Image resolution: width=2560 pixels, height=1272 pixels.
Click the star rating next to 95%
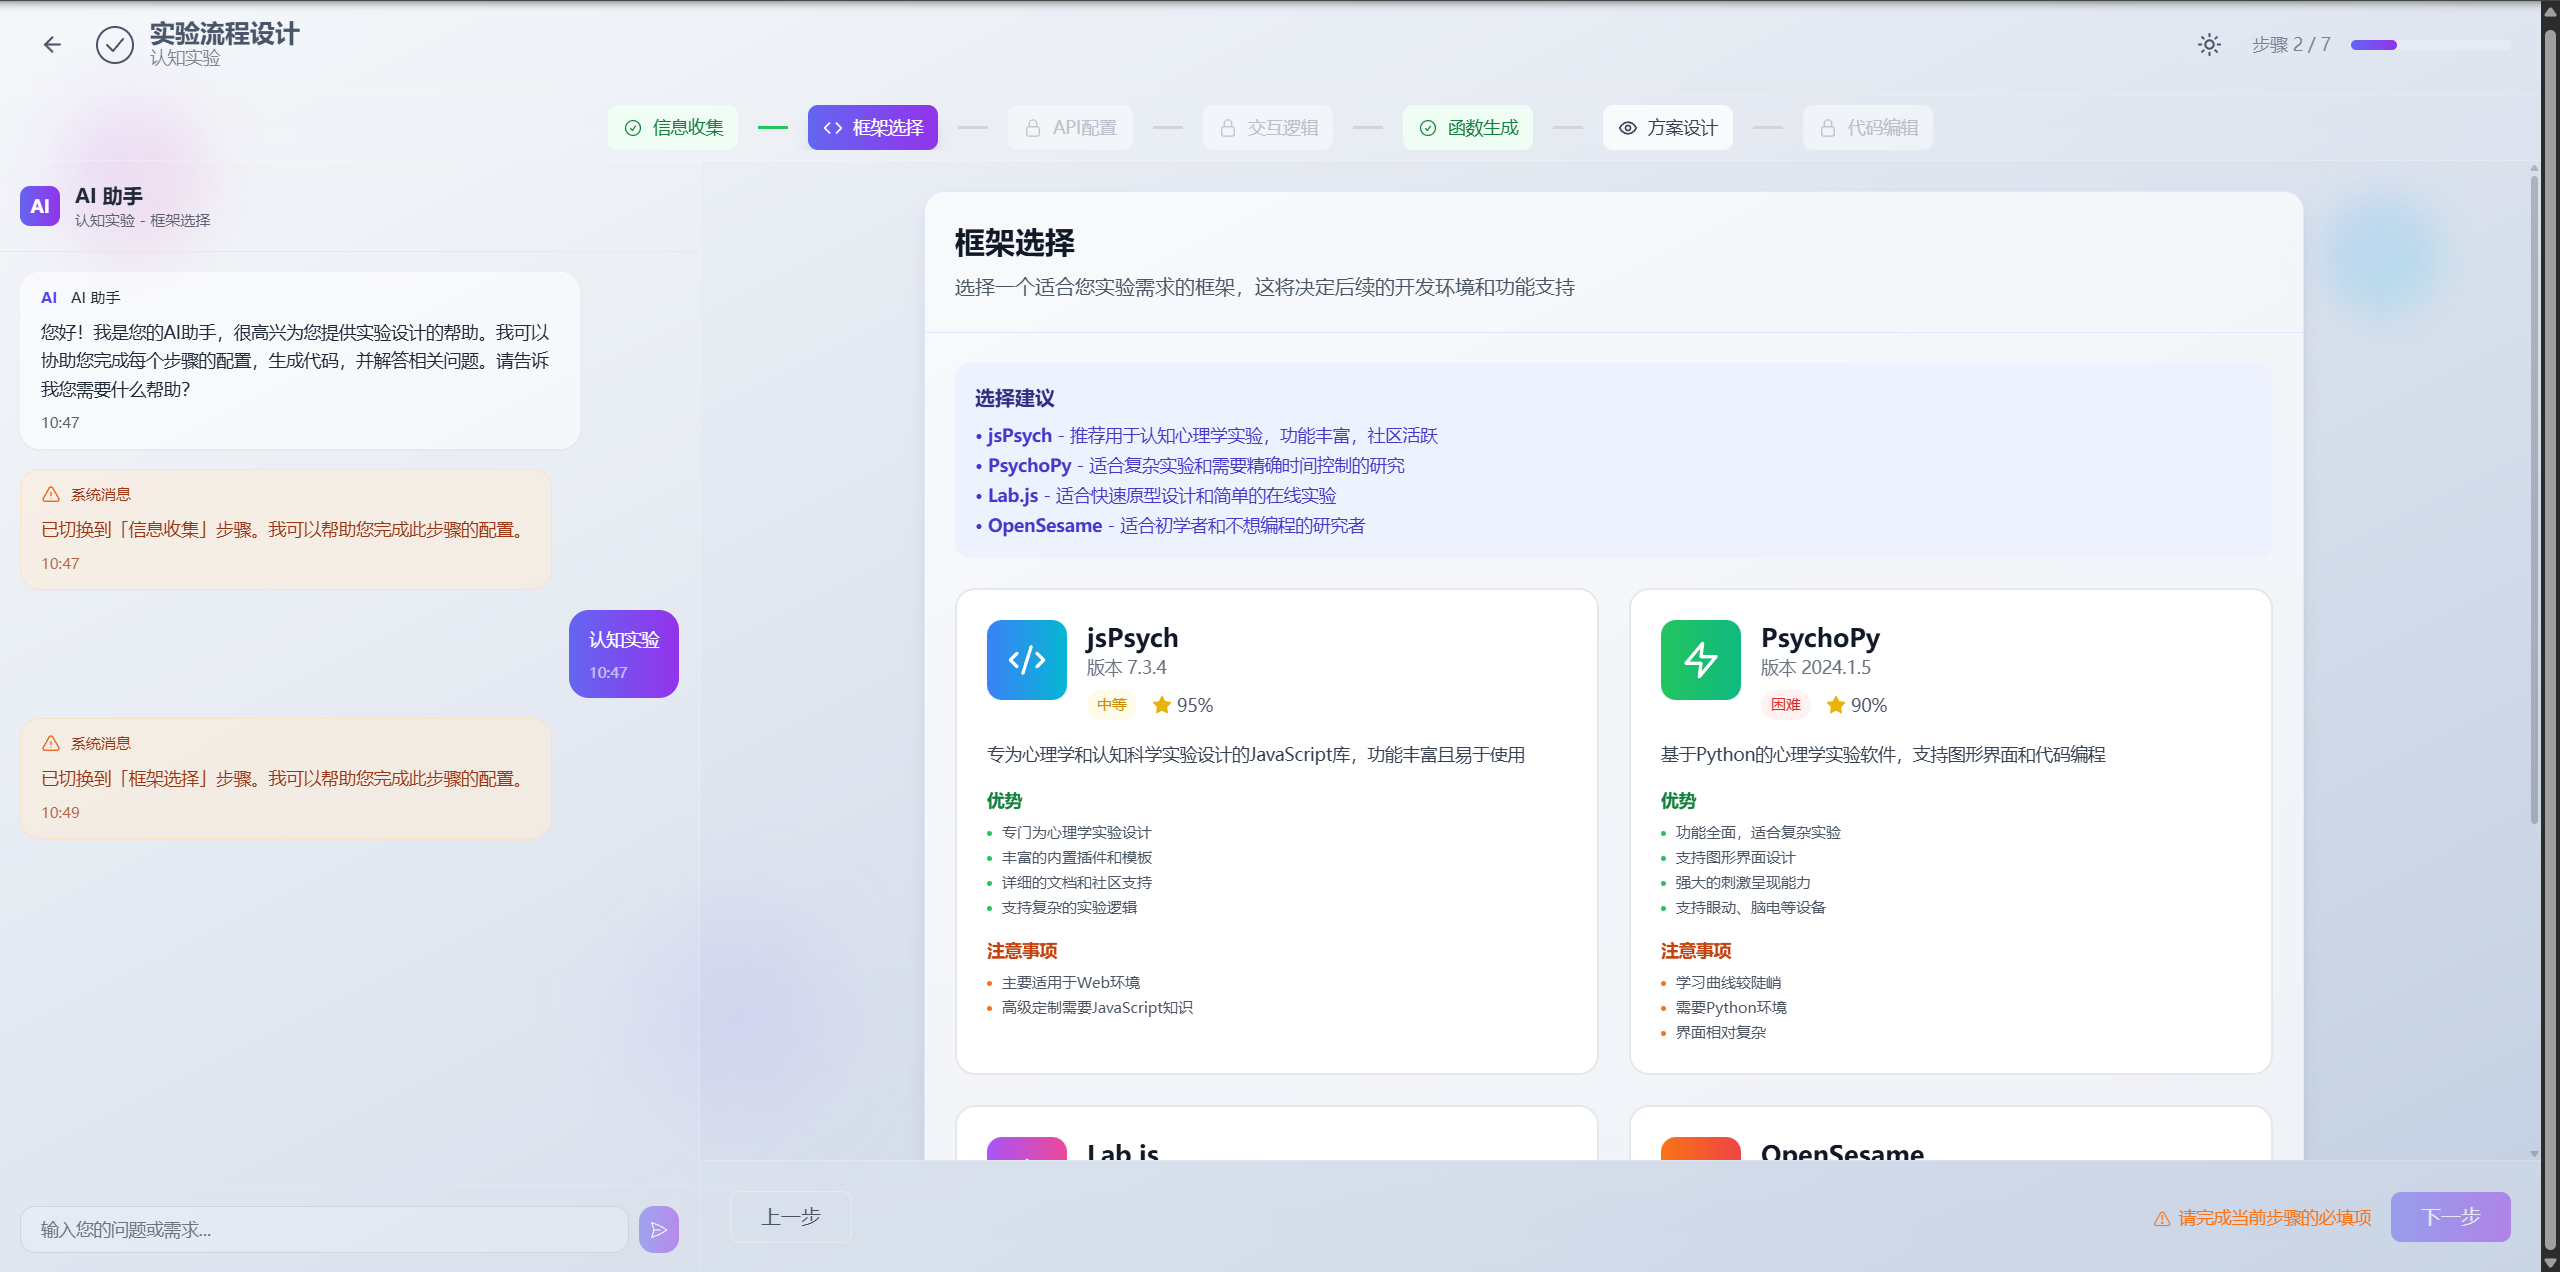click(1162, 705)
